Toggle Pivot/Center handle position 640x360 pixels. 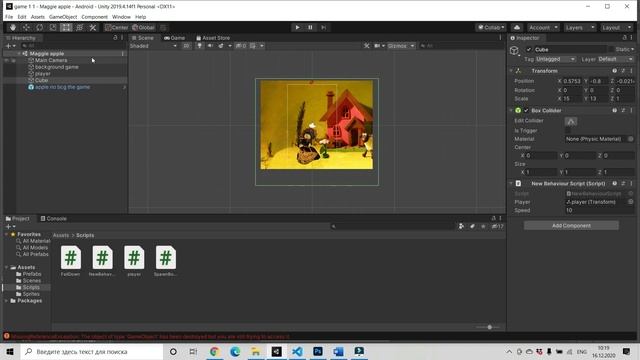click(x=117, y=27)
